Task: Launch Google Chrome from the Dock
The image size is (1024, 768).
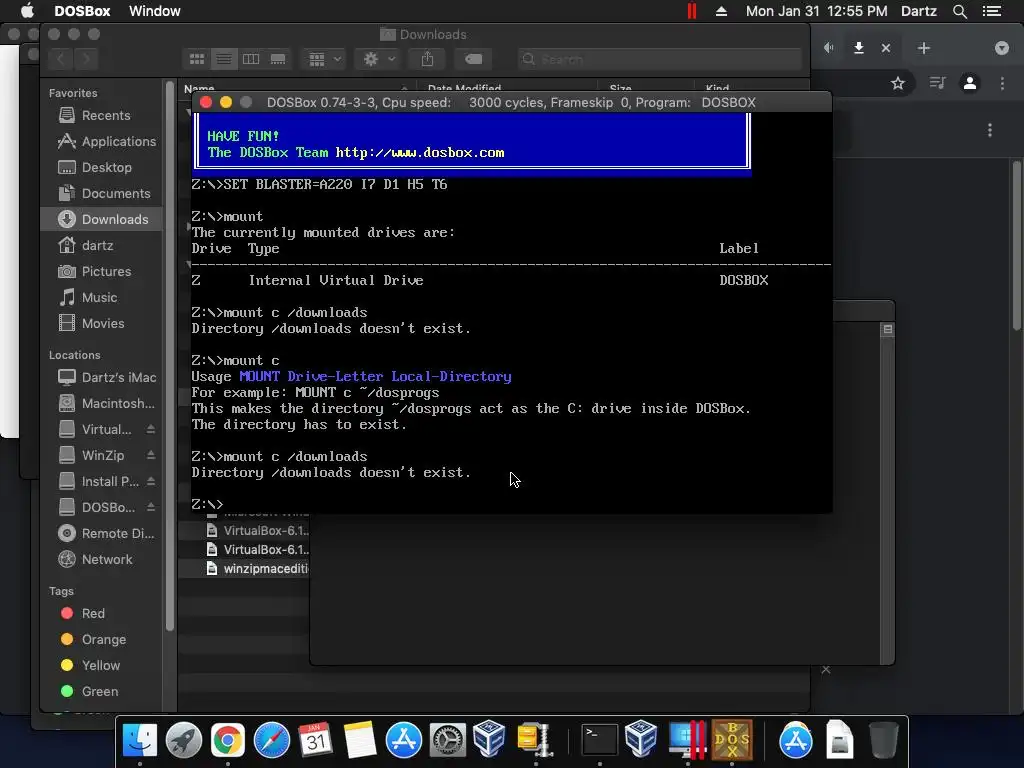Action: [x=227, y=740]
